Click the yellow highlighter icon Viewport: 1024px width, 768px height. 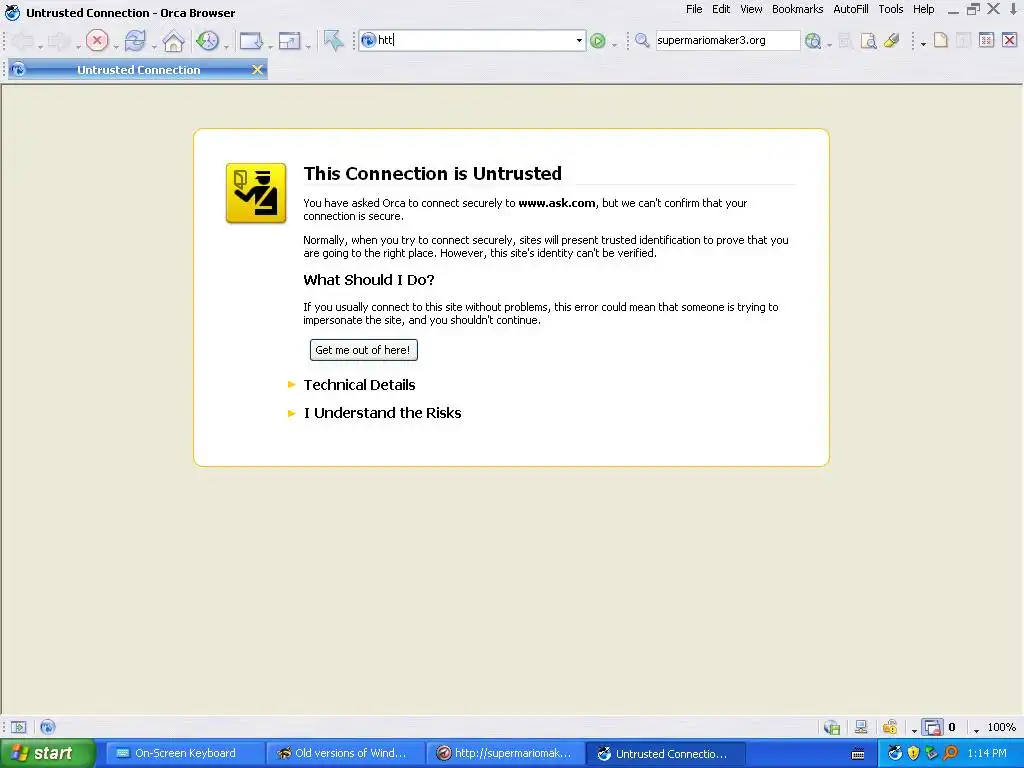point(891,40)
